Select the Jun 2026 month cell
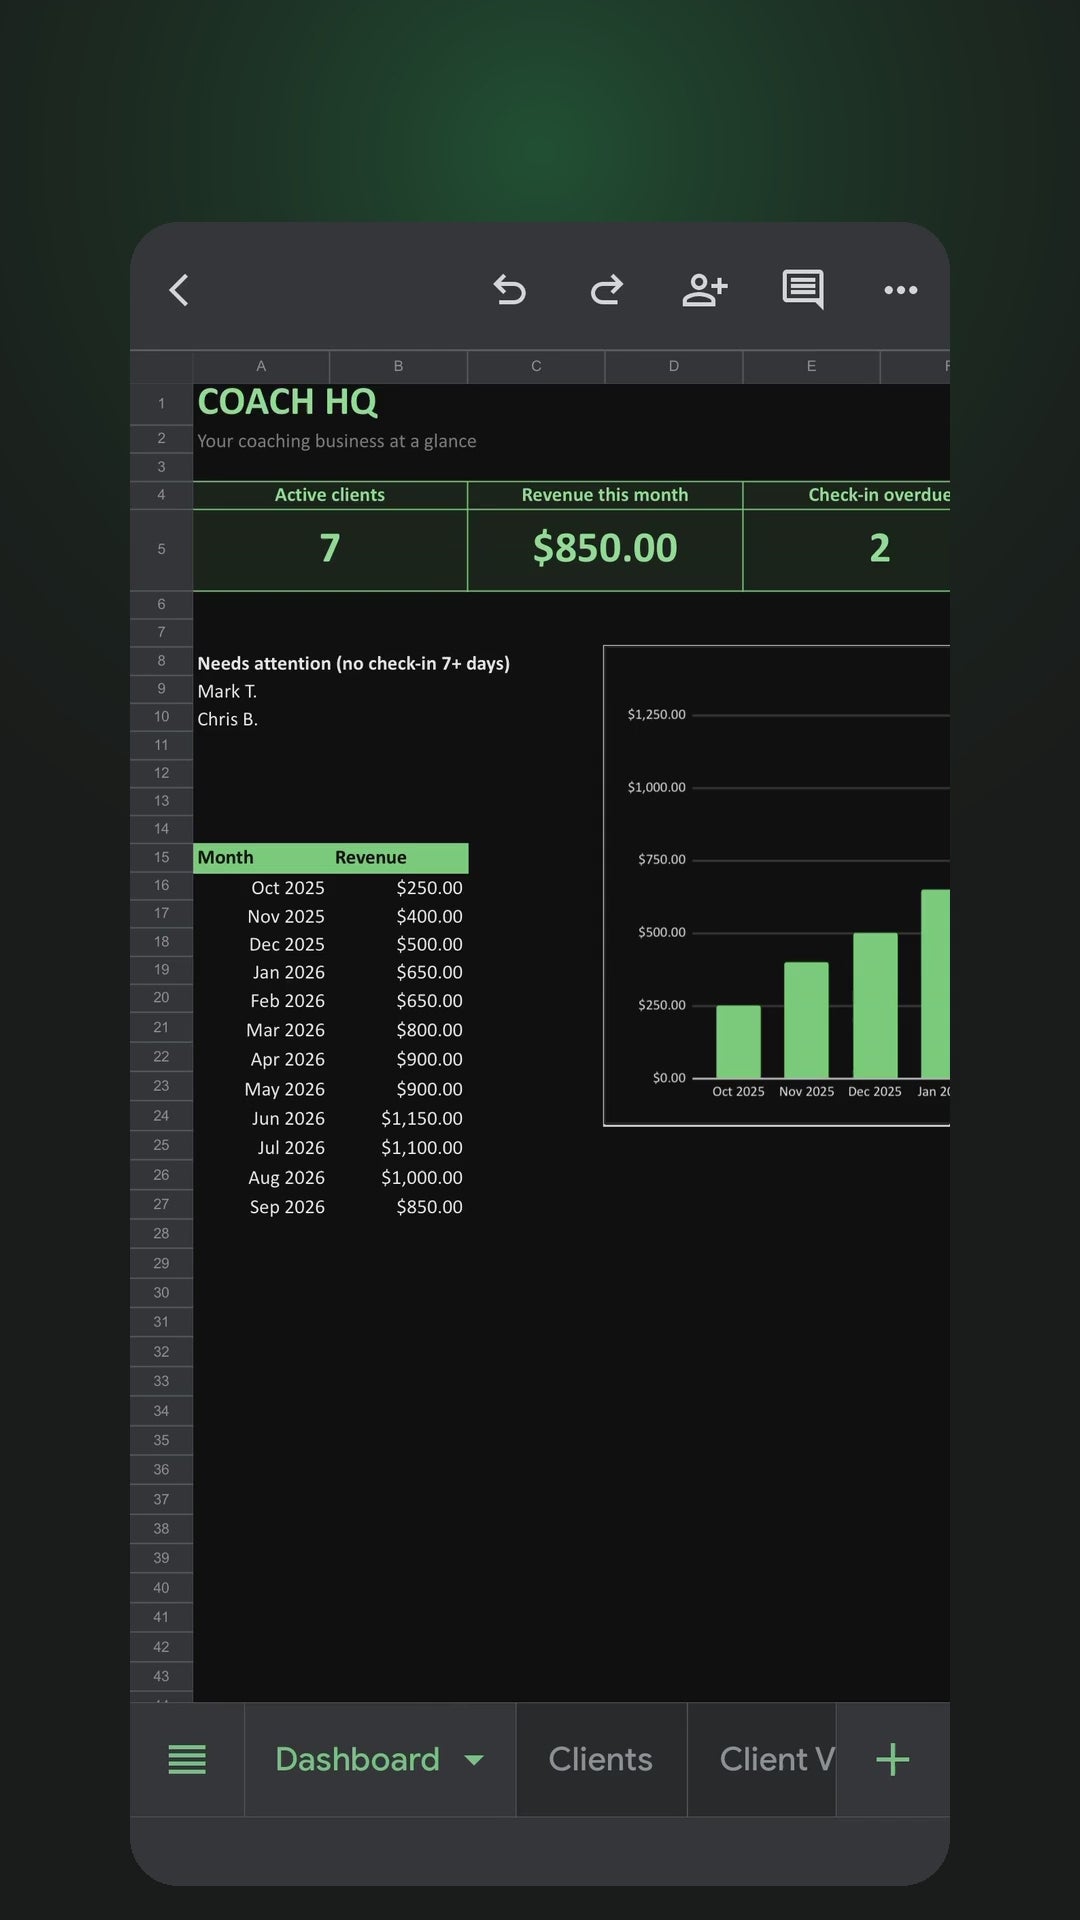This screenshot has width=1080, height=1920. [x=261, y=1118]
